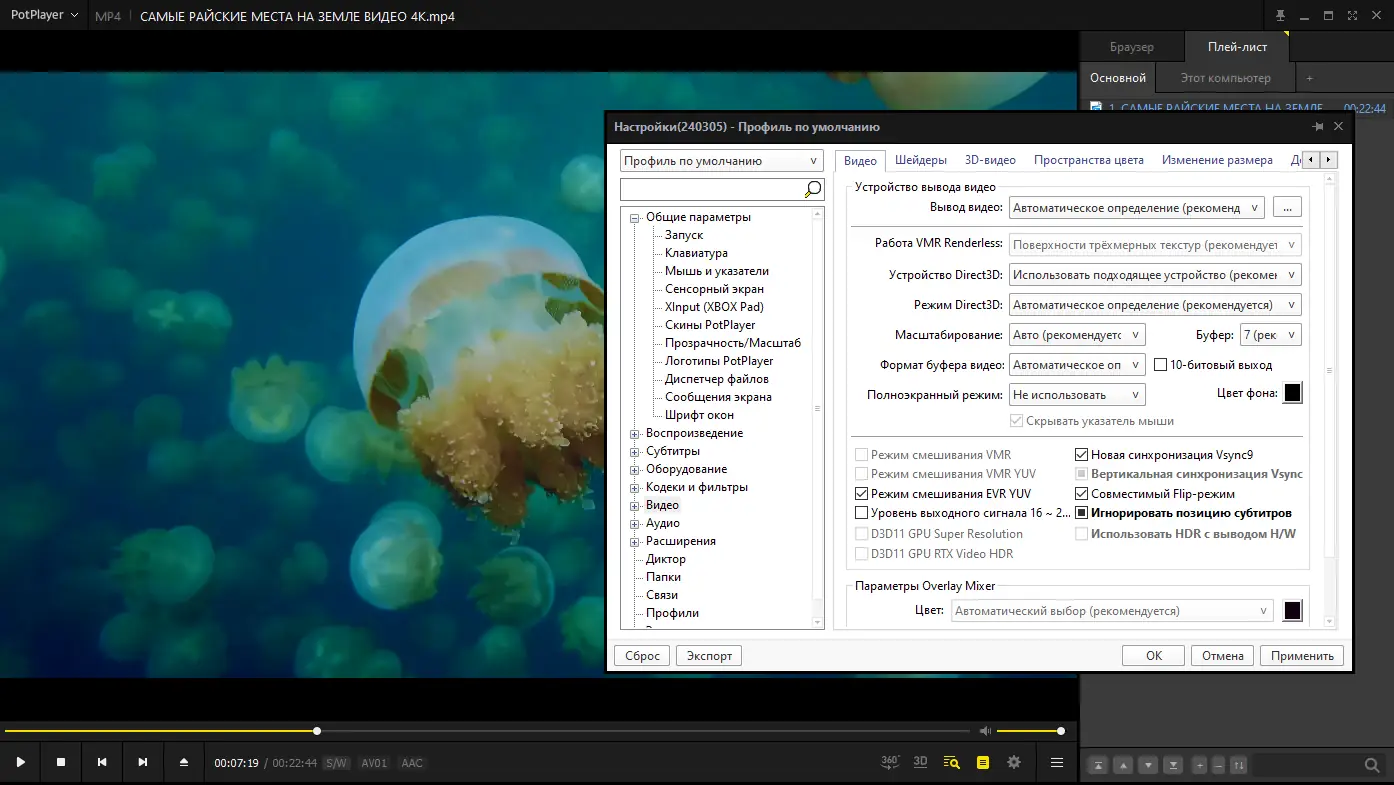Uncheck Новая синхронизация Vsync9
The image size is (1394, 785).
click(x=1081, y=455)
